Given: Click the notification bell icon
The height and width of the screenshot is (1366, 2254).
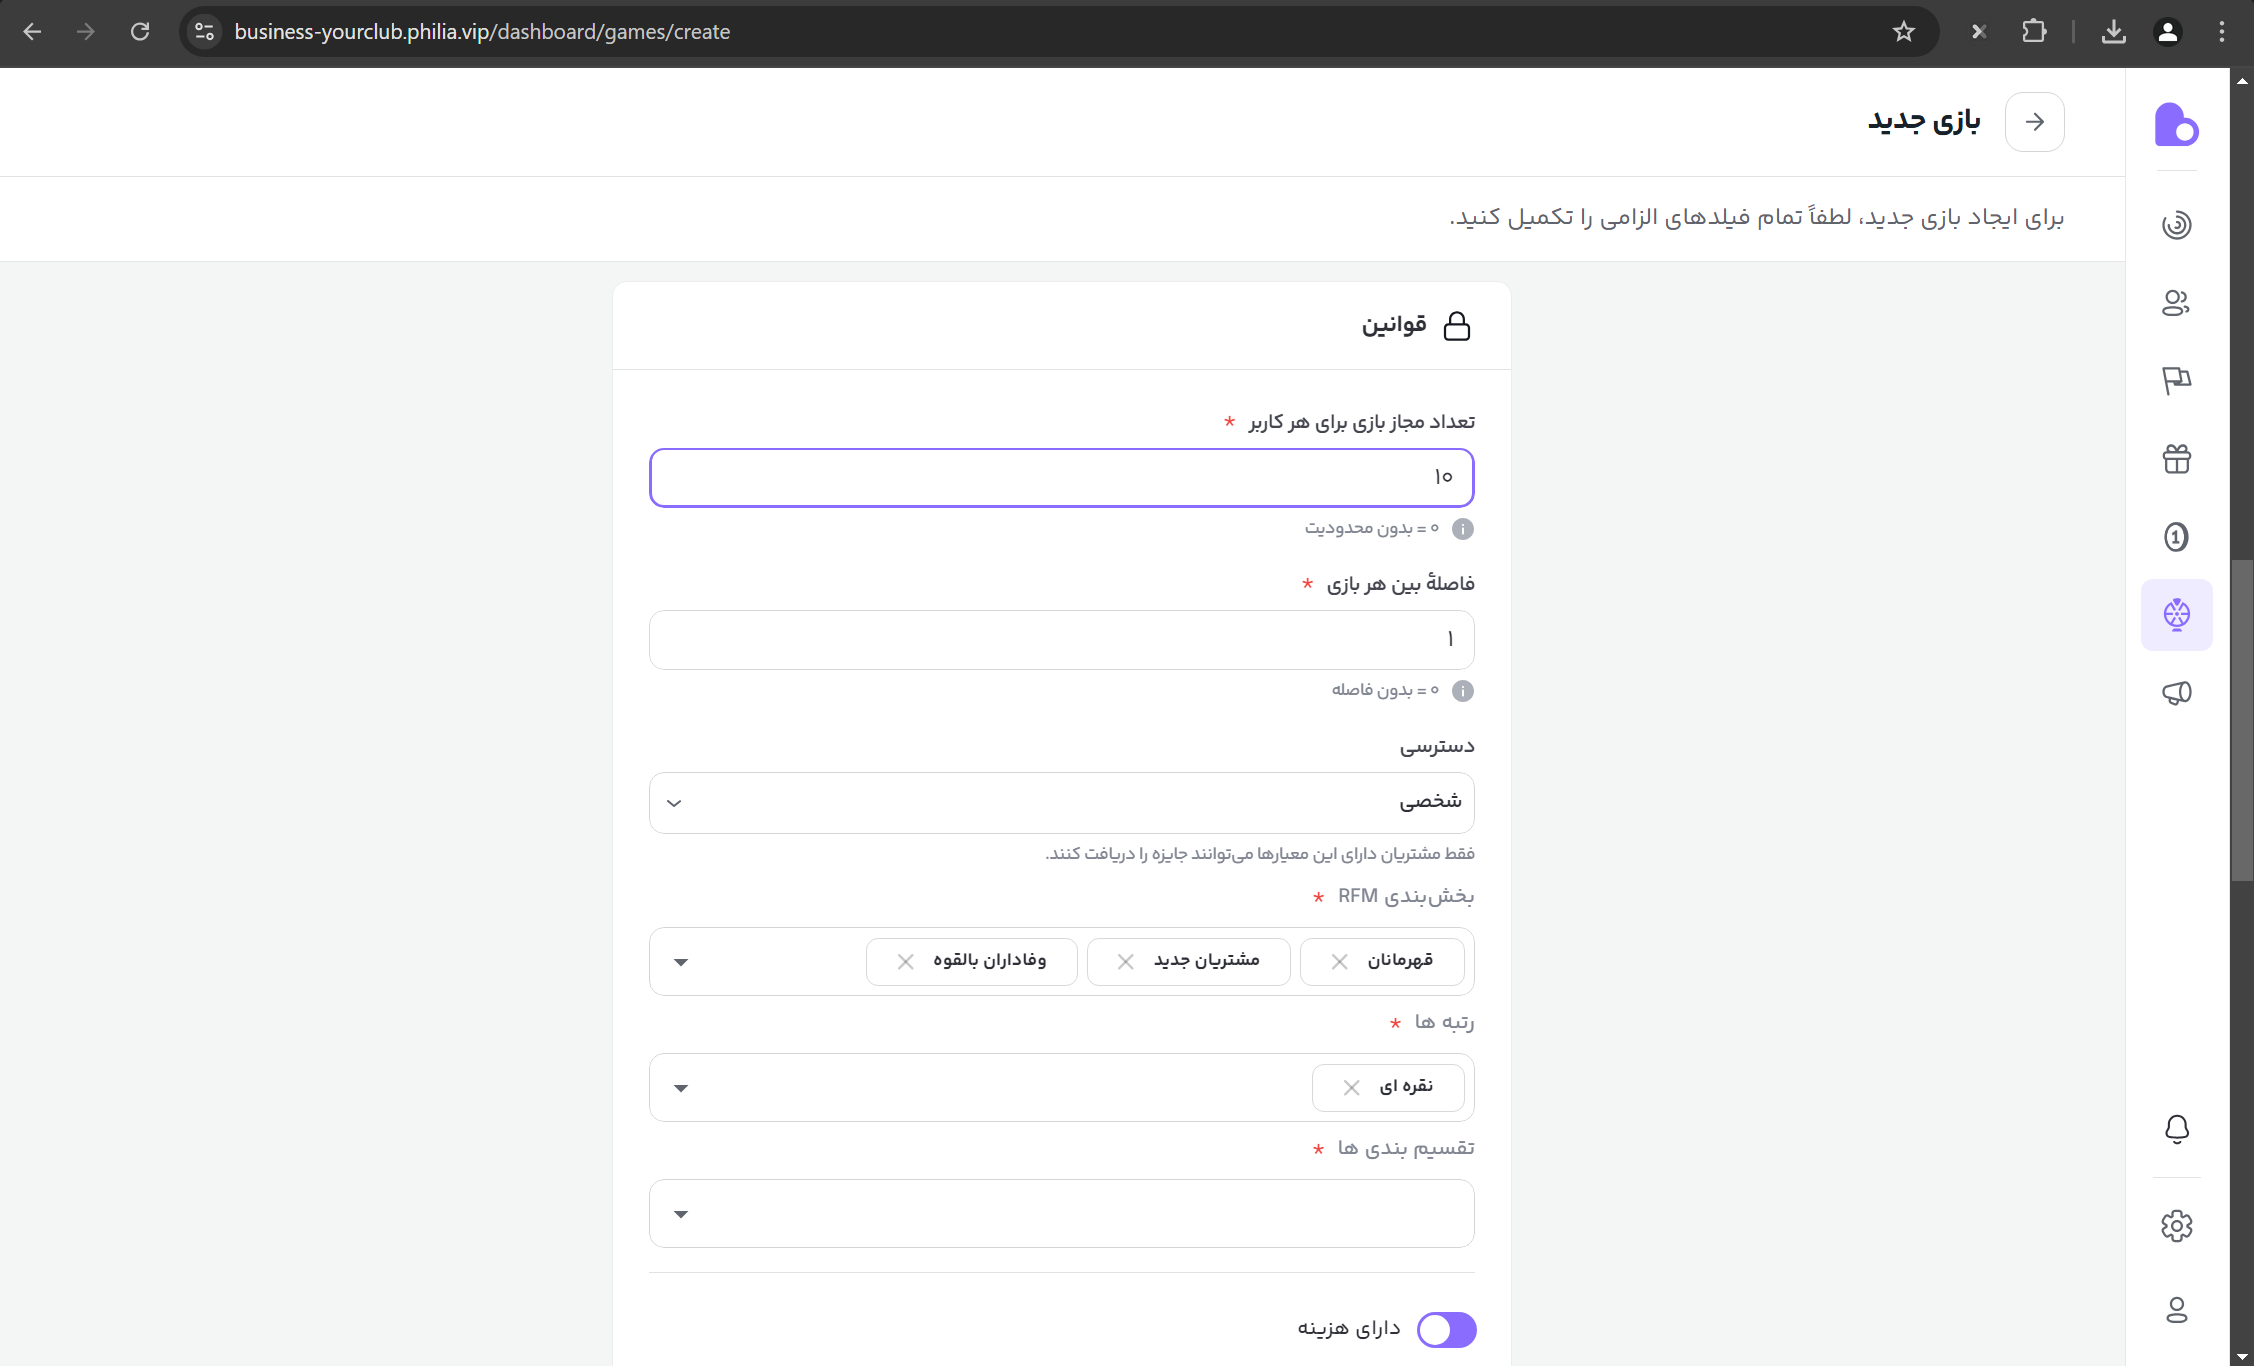Looking at the screenshot, I should (x=2176, y=1129).
